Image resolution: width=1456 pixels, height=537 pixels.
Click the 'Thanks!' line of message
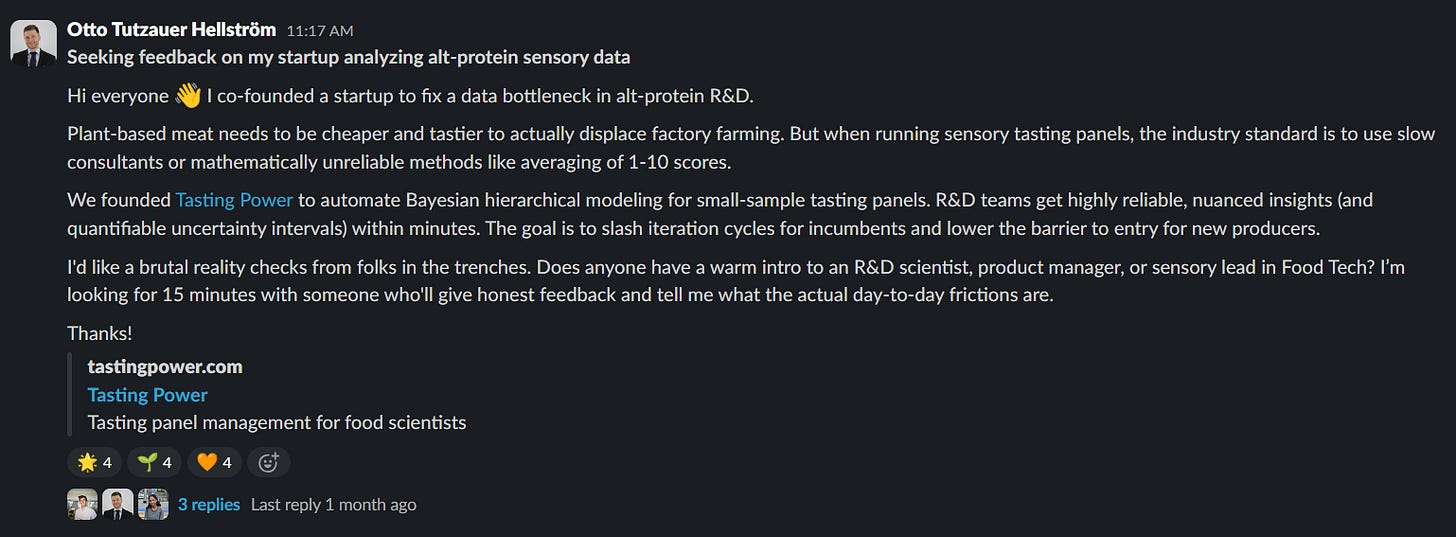click(100, 333)
